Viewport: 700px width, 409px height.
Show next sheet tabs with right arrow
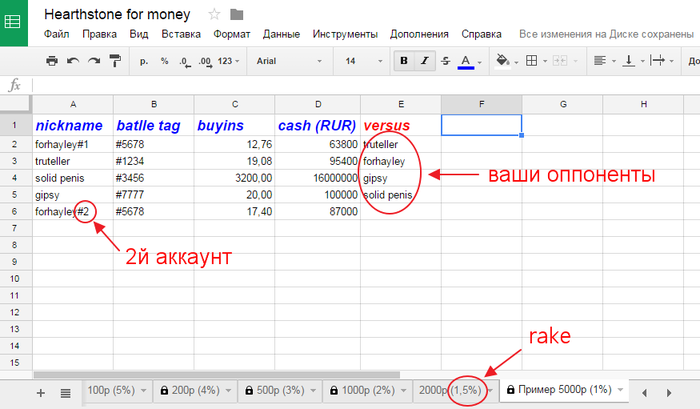(669, 393)
